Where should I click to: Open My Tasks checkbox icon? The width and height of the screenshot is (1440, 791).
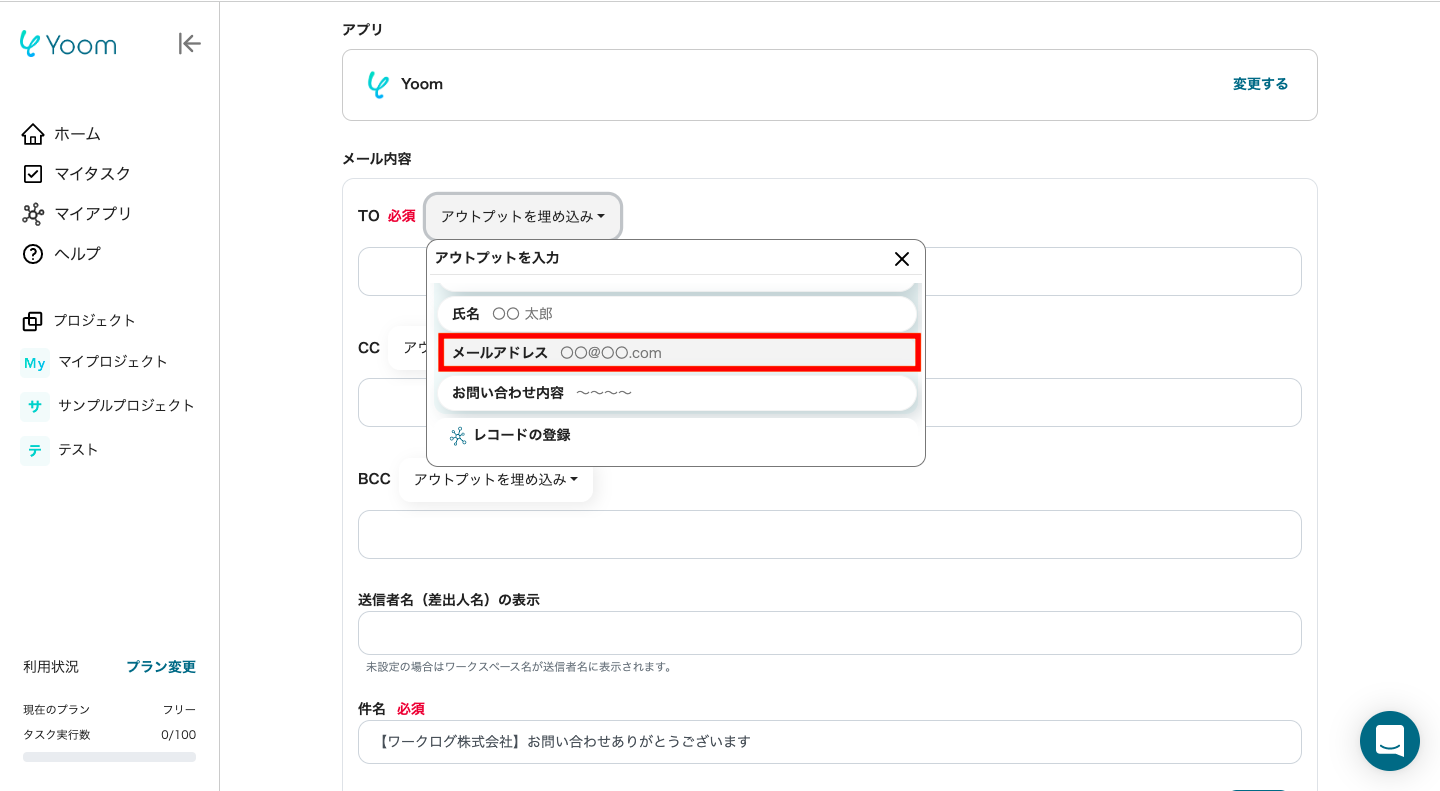33,174
